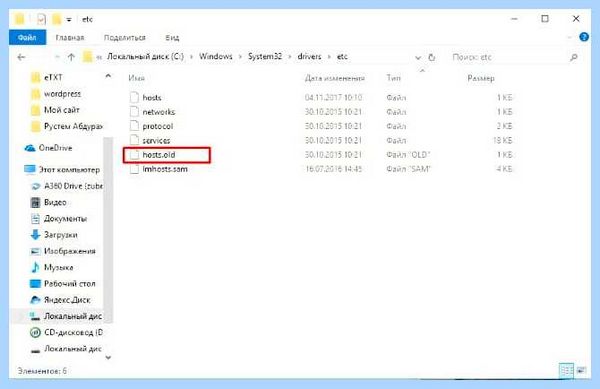Select the services file icon
Screen dimensions: 600x389
(x=134, y=140)
